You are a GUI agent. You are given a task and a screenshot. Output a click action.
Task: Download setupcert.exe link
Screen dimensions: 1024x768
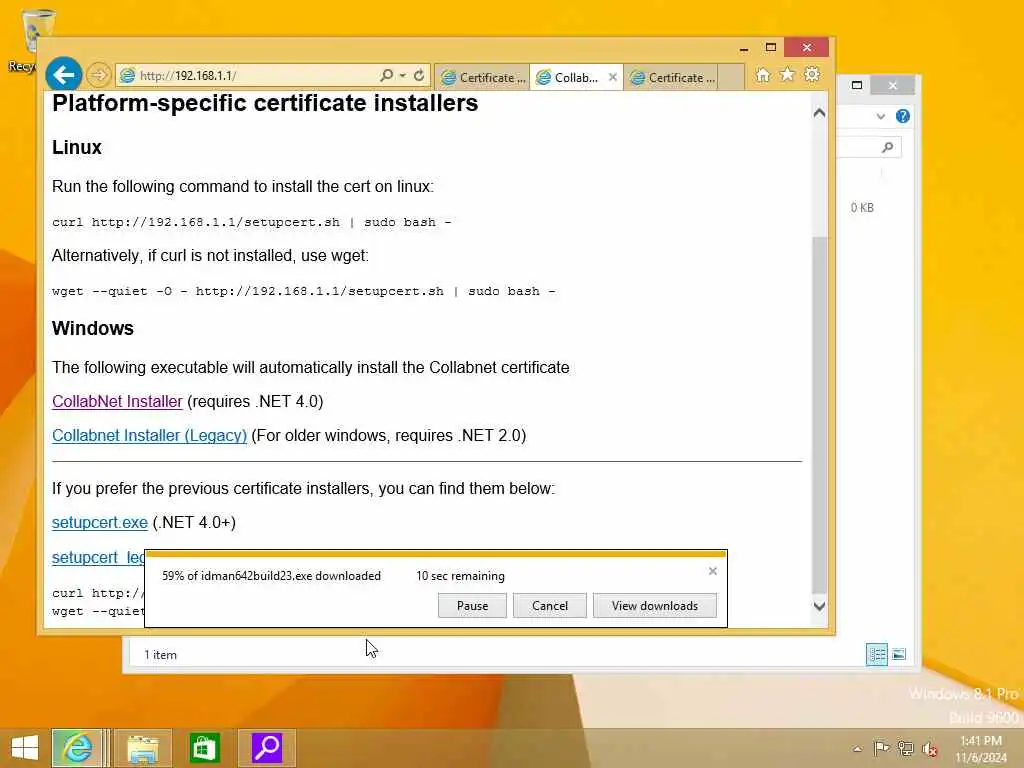point(100,522)
